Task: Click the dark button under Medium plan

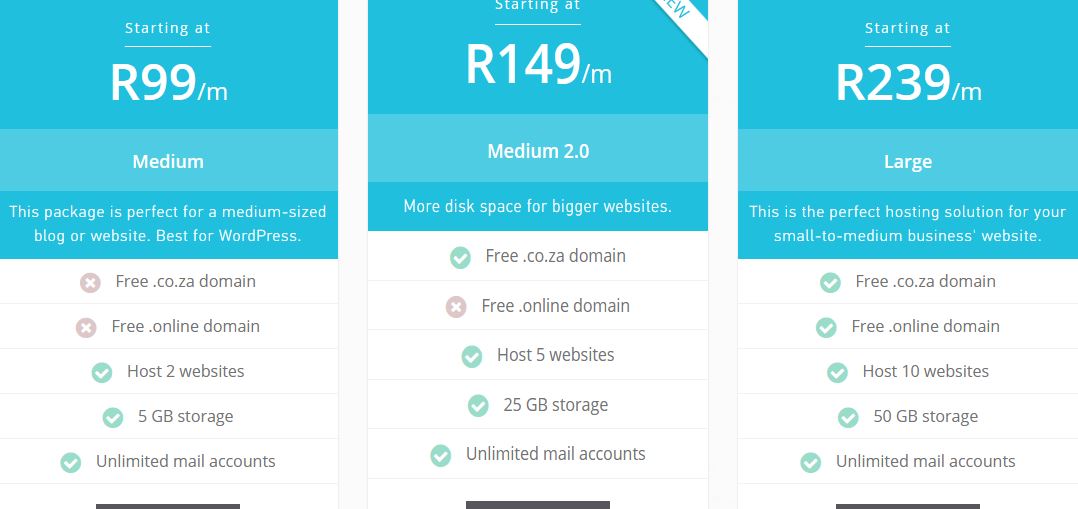Action: [x=168, y=506]
